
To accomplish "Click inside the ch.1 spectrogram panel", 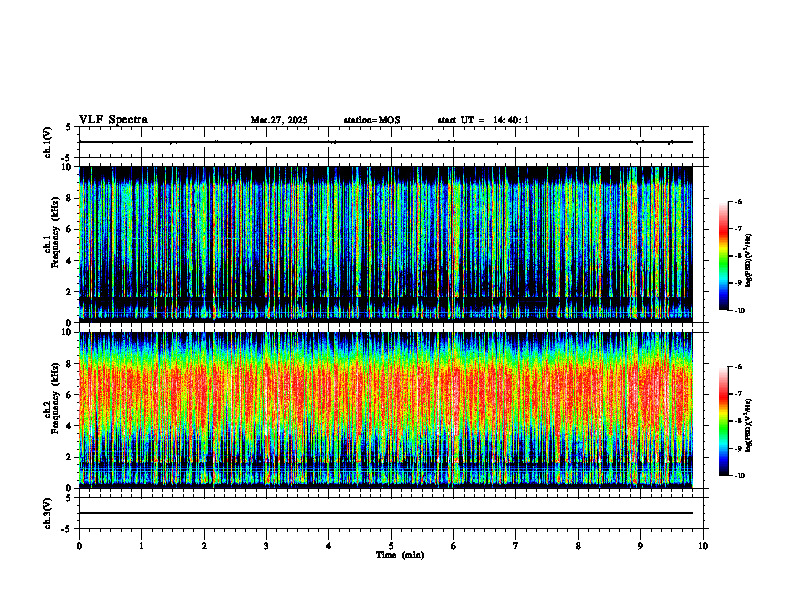I will 386,244.
